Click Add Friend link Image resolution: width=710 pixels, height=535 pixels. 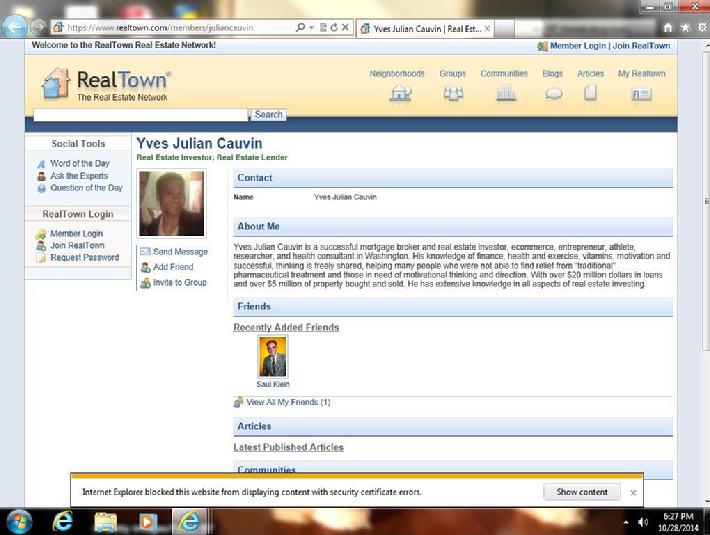(x=173, y=267)
